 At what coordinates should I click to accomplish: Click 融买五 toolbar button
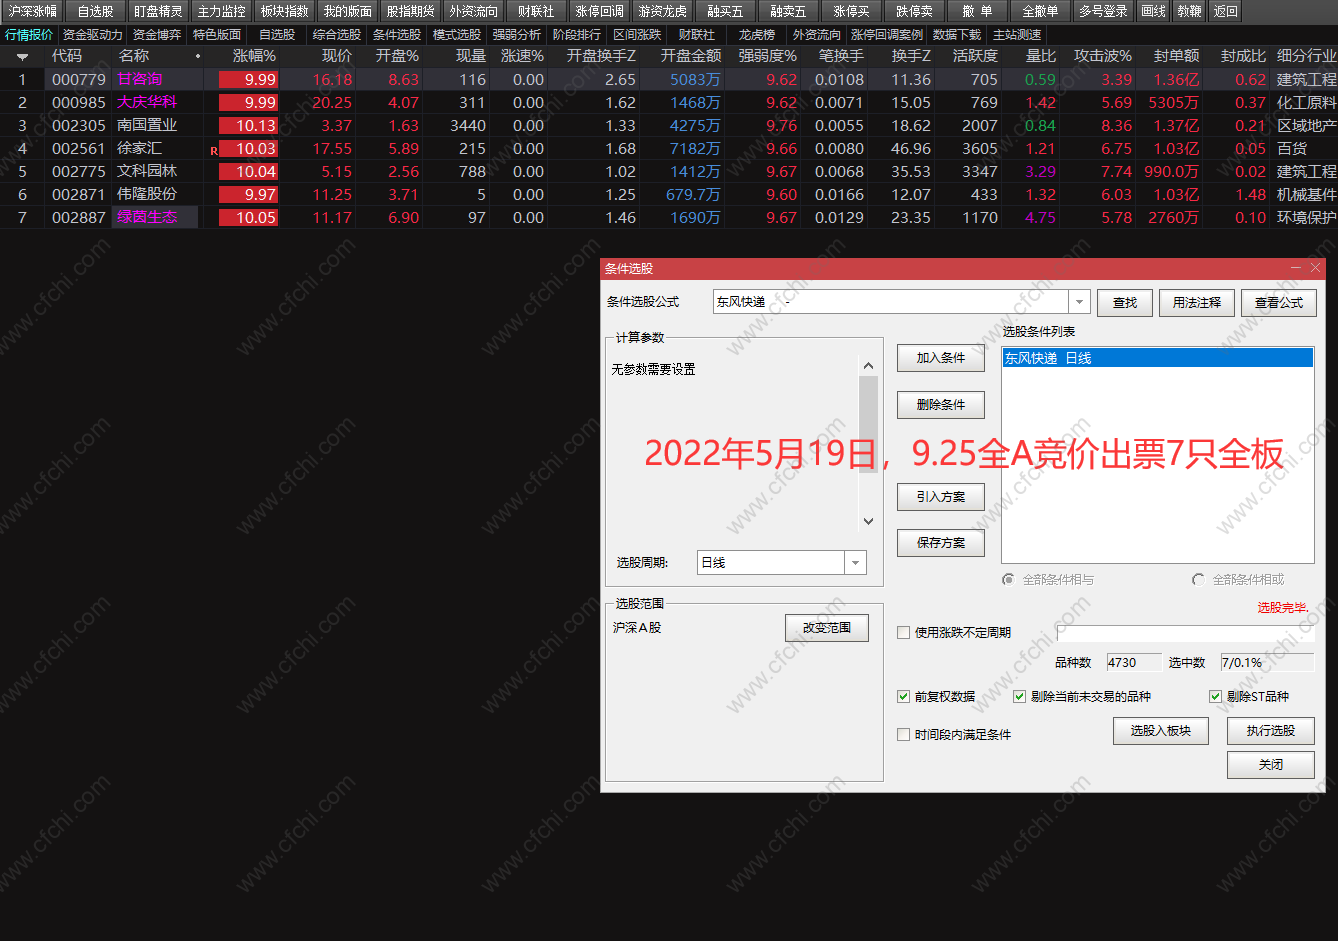click(x=725, y=11)
